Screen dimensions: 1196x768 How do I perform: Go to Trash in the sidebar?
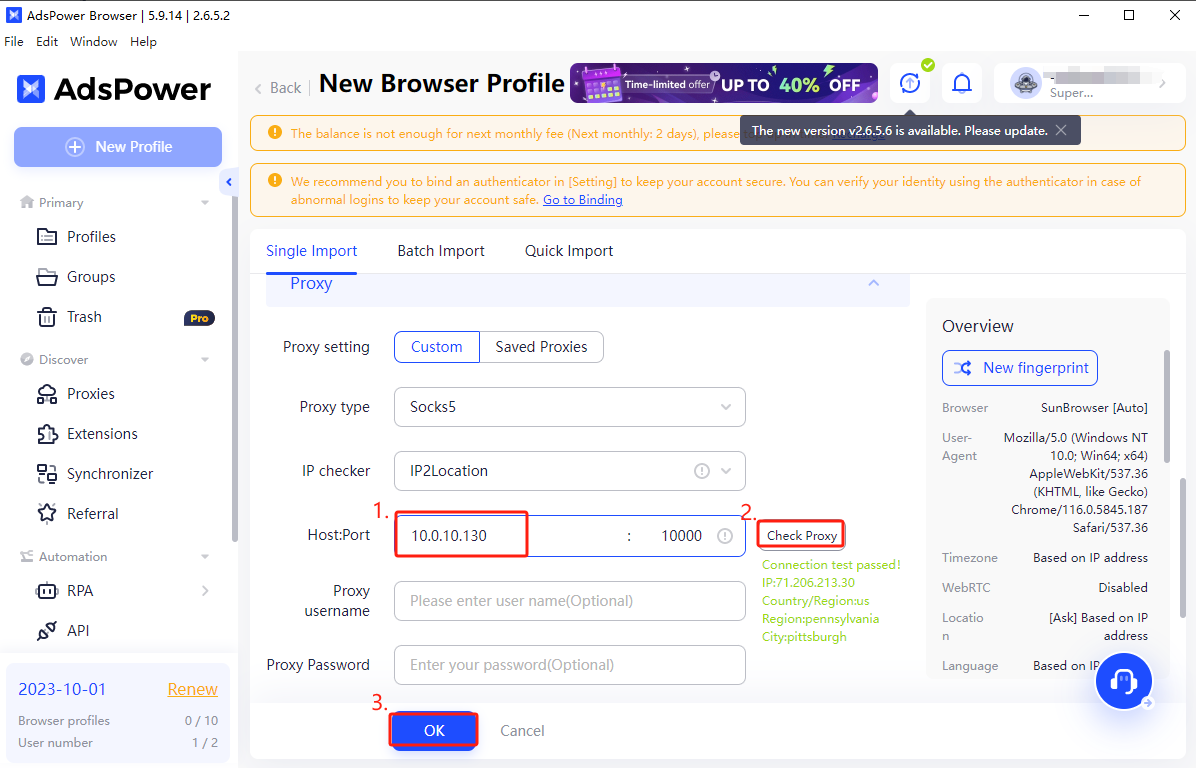pyautogui.click(x=84, y=317)
